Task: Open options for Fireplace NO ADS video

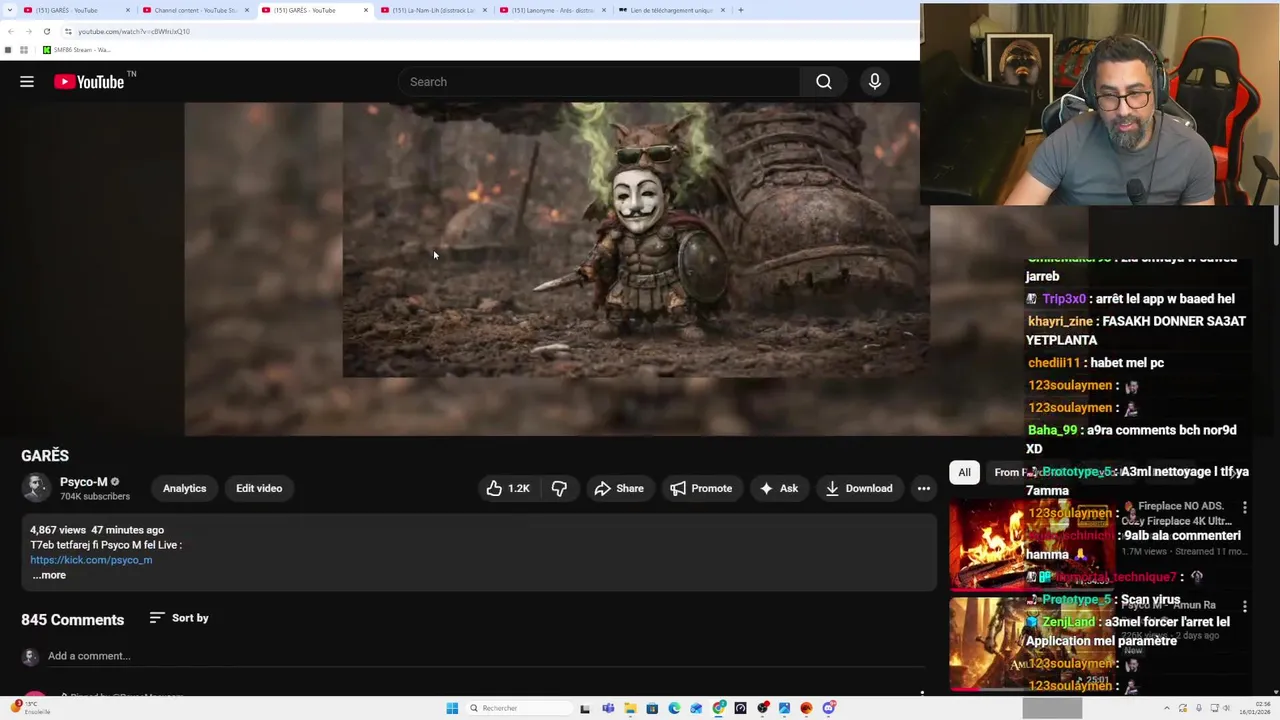Action: coord(1245,508)
